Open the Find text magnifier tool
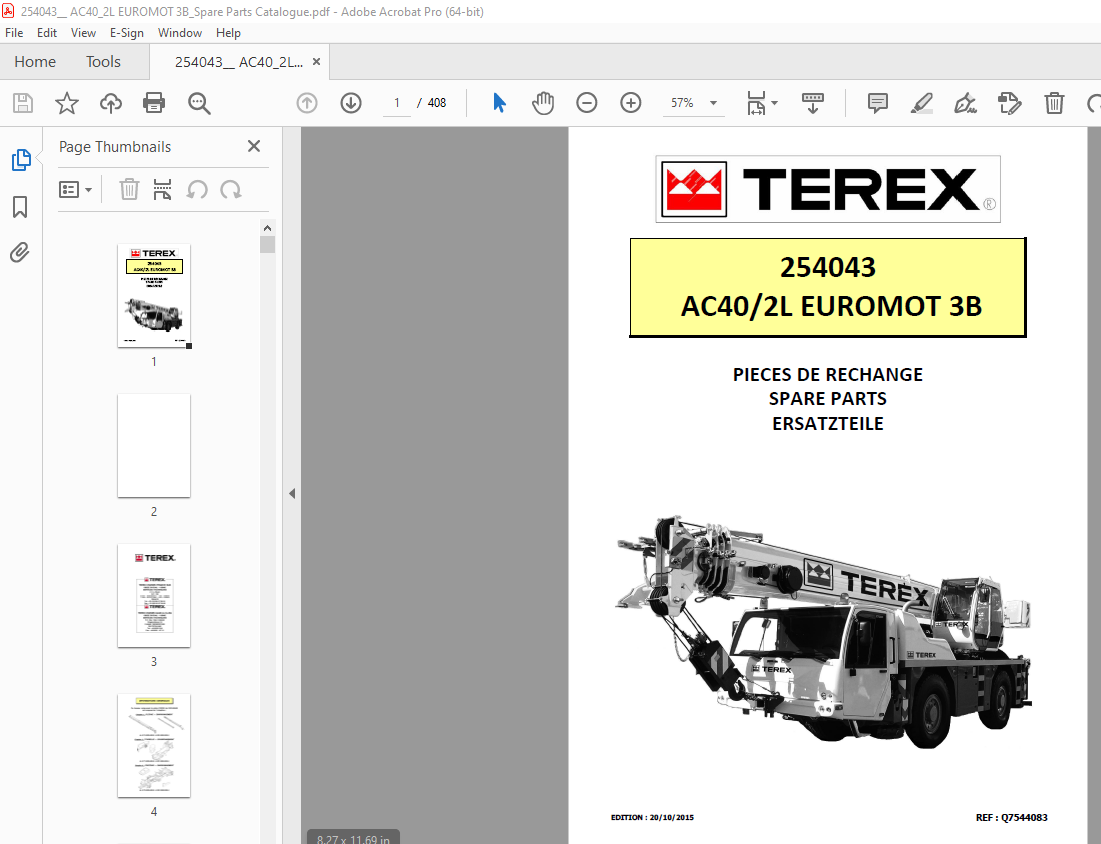This screenshot has height=844, width=1101. (x=199, y=103)
